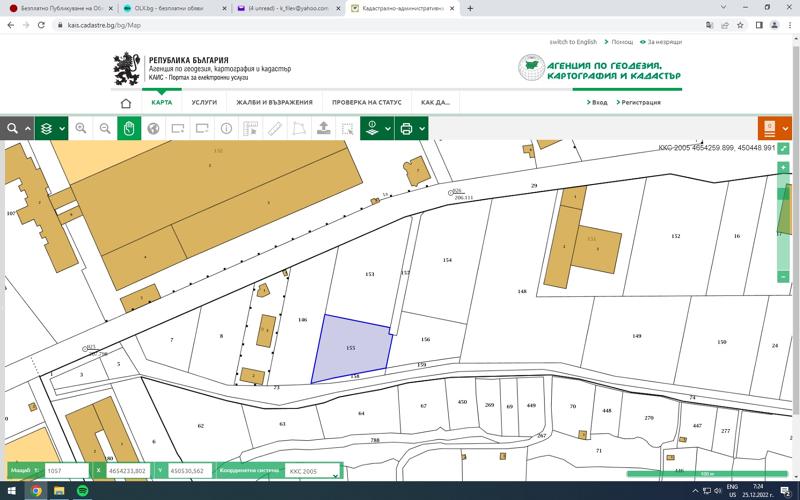Viewport: 800px width, 500px height.
Task: Switch to English link
Action: click(x=573, y=42)
